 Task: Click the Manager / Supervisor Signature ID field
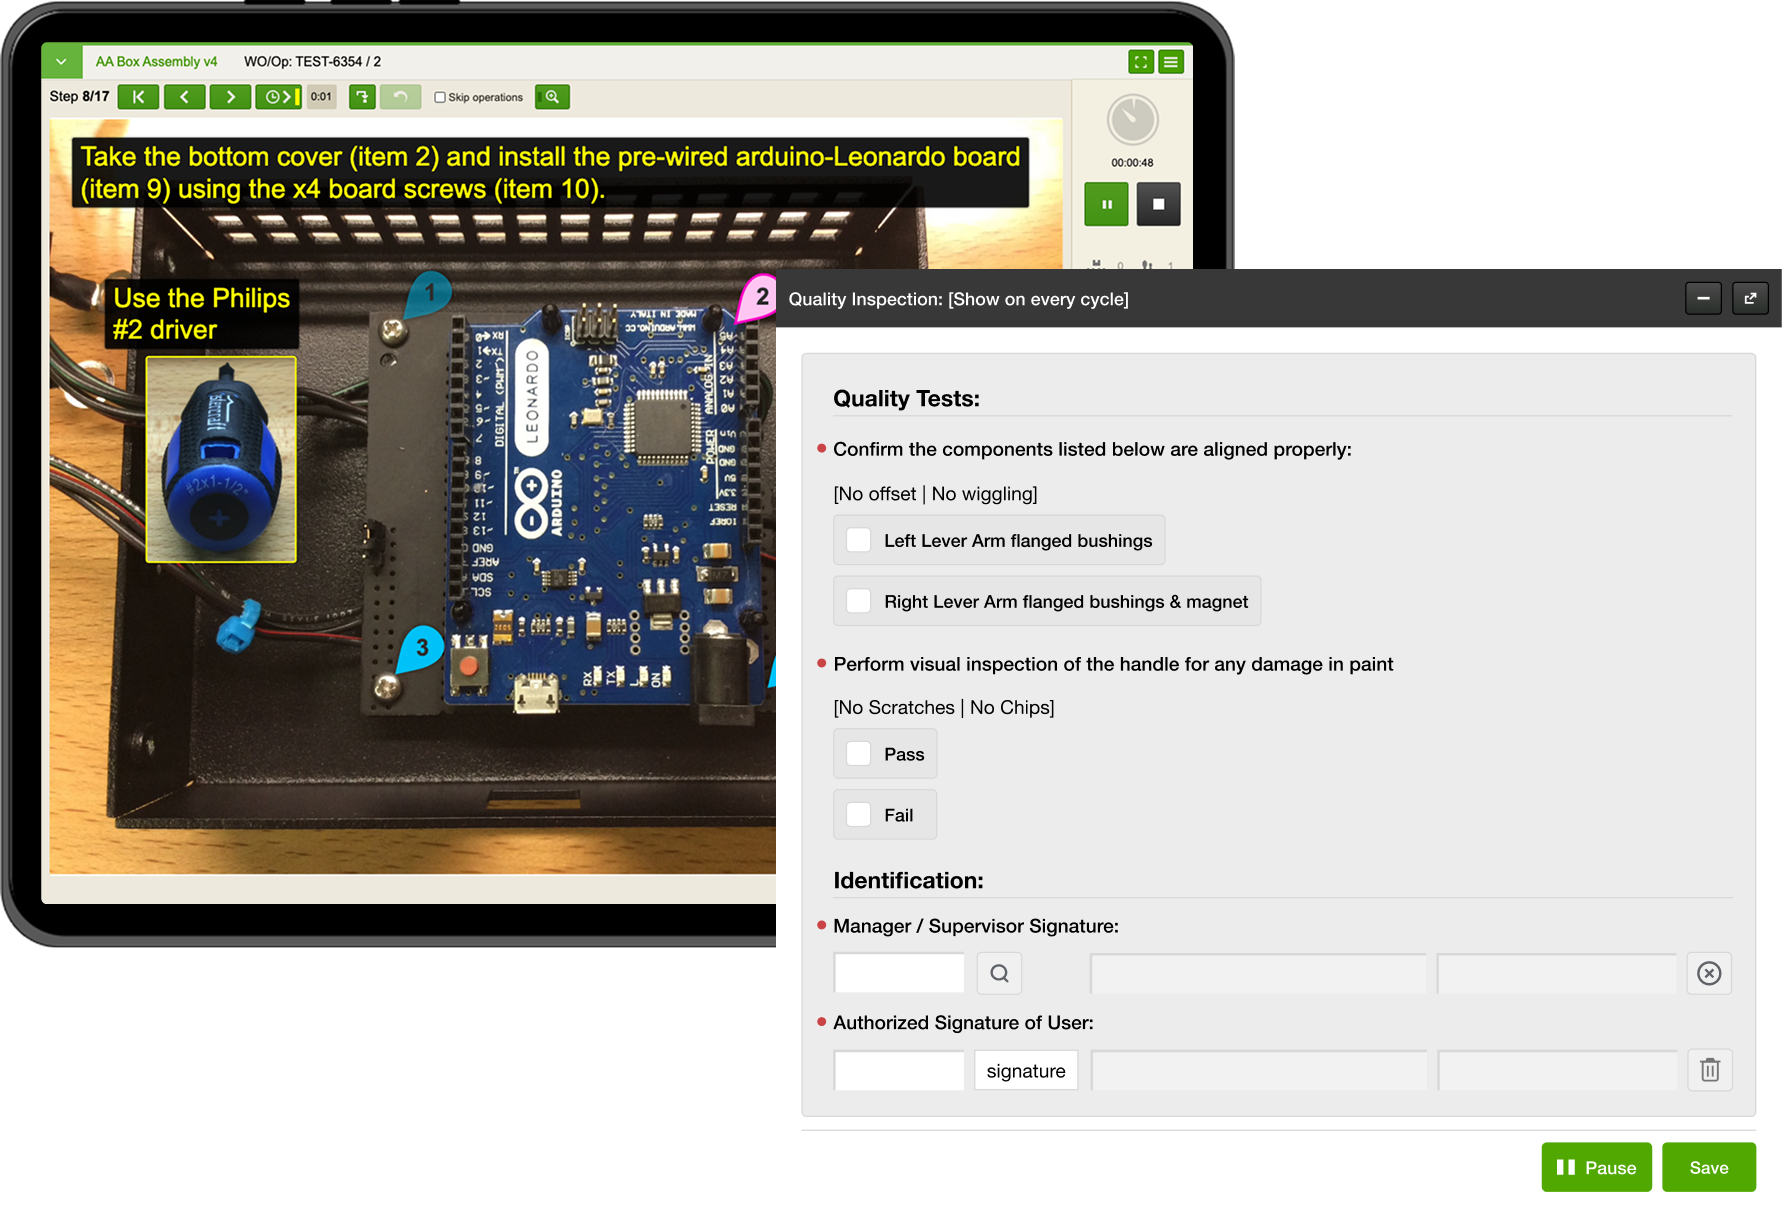pyautogui.click(x=899, y=973)
